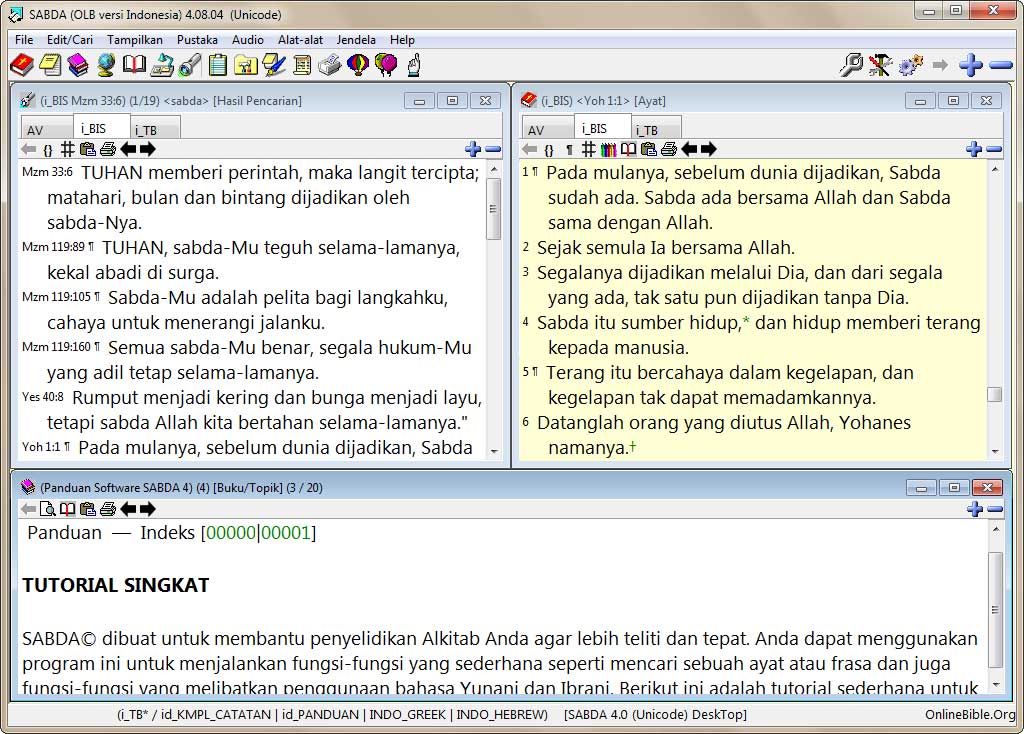Click the colored pencils icon in Yoh 1:1 pane
Viewport: 1024px width, 734px height.
point(608,150)
